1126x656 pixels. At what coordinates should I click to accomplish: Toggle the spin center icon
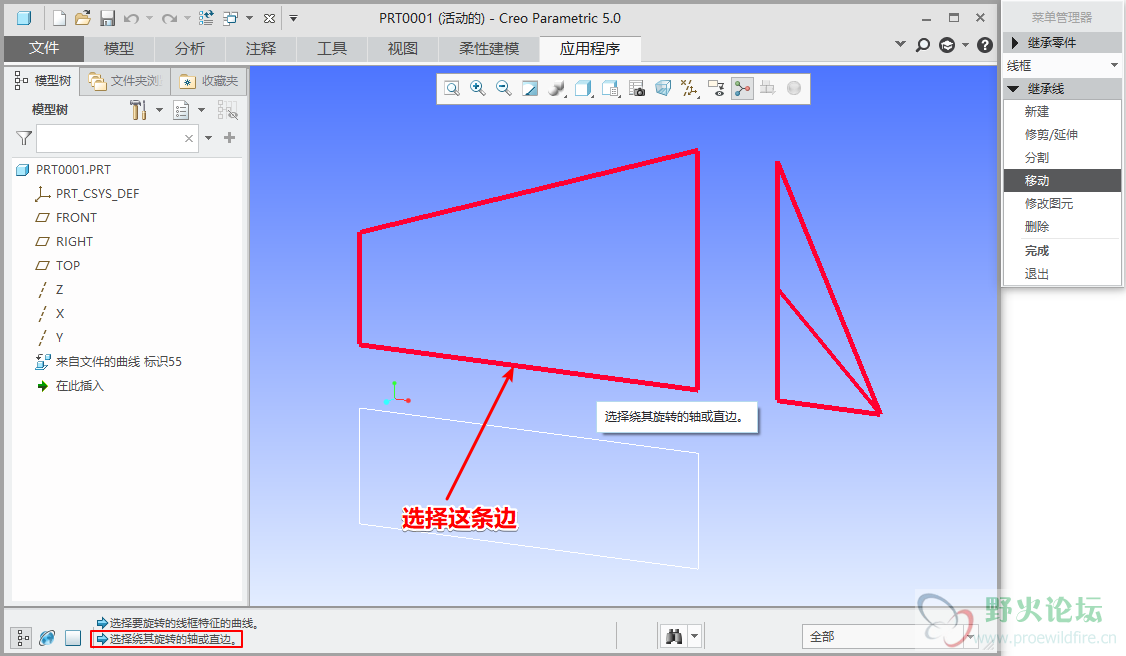point(742,88)
